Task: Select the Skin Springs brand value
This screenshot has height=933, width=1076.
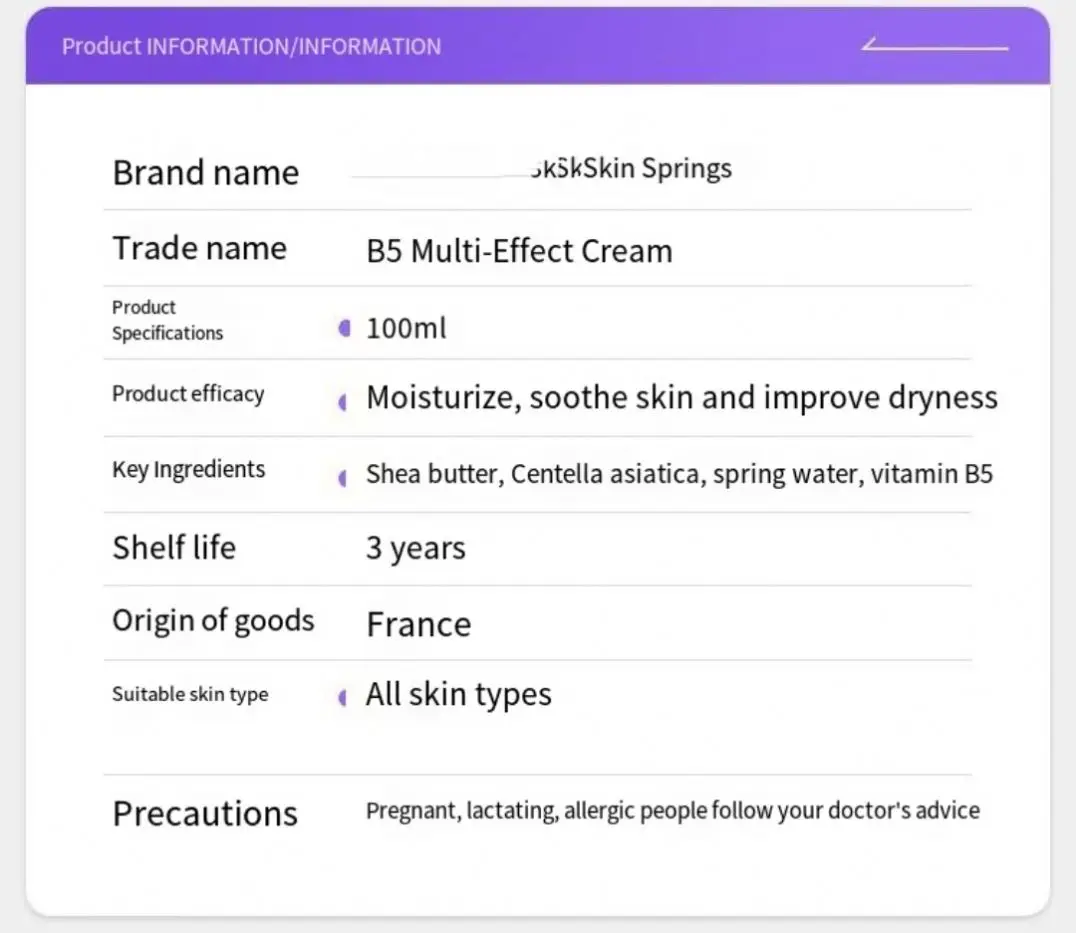Action: [632, 168]
